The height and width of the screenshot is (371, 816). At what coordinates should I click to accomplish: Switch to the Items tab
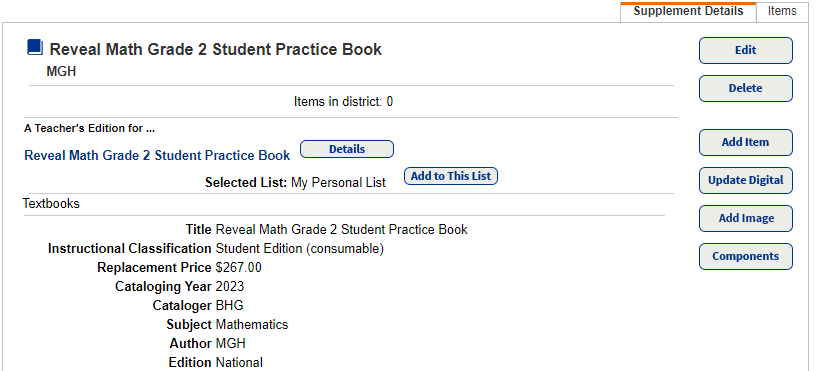pos(782,11)
